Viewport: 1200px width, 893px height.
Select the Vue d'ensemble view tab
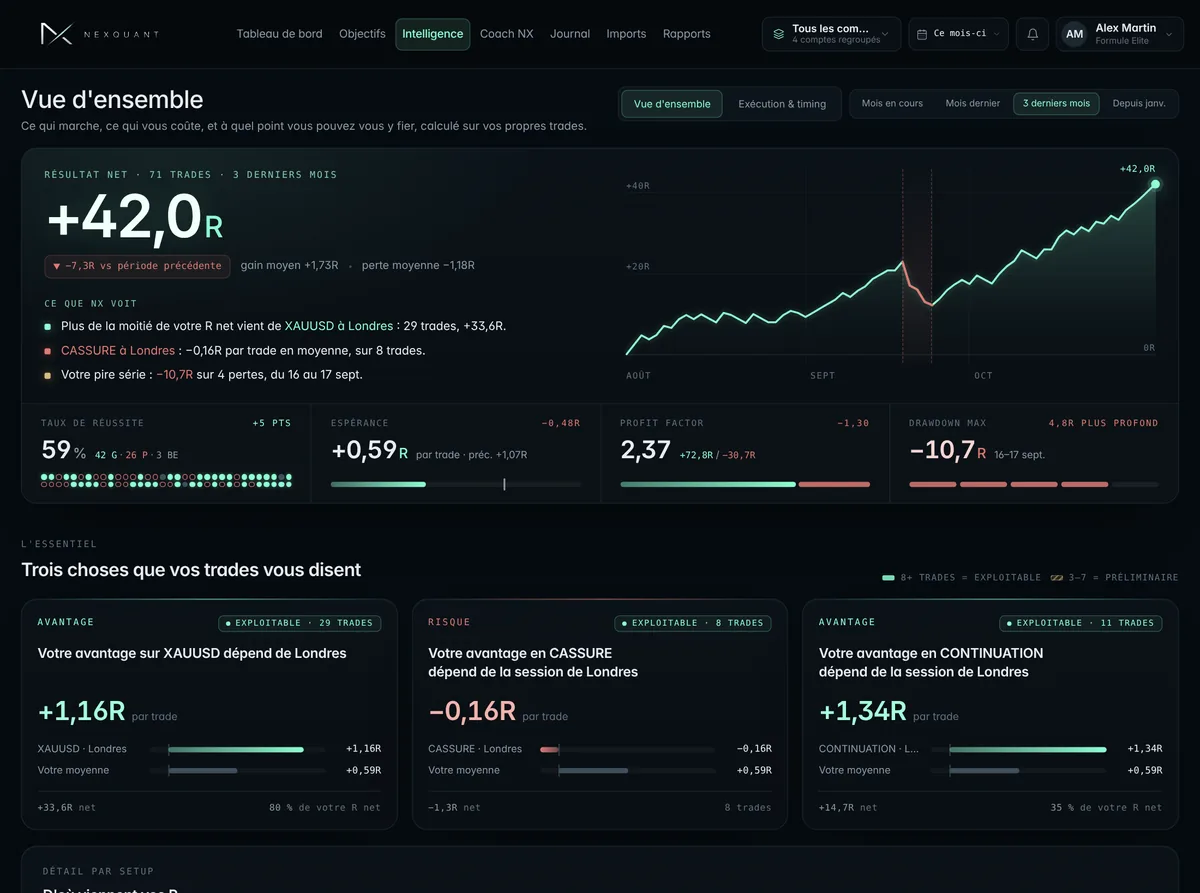(672, 104)
